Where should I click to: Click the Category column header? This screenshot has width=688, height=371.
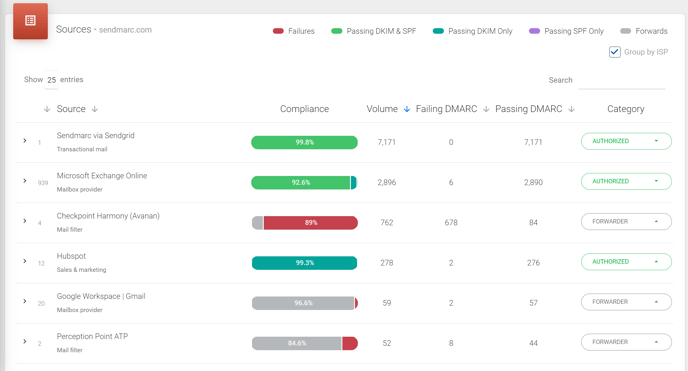pos(626,109)
